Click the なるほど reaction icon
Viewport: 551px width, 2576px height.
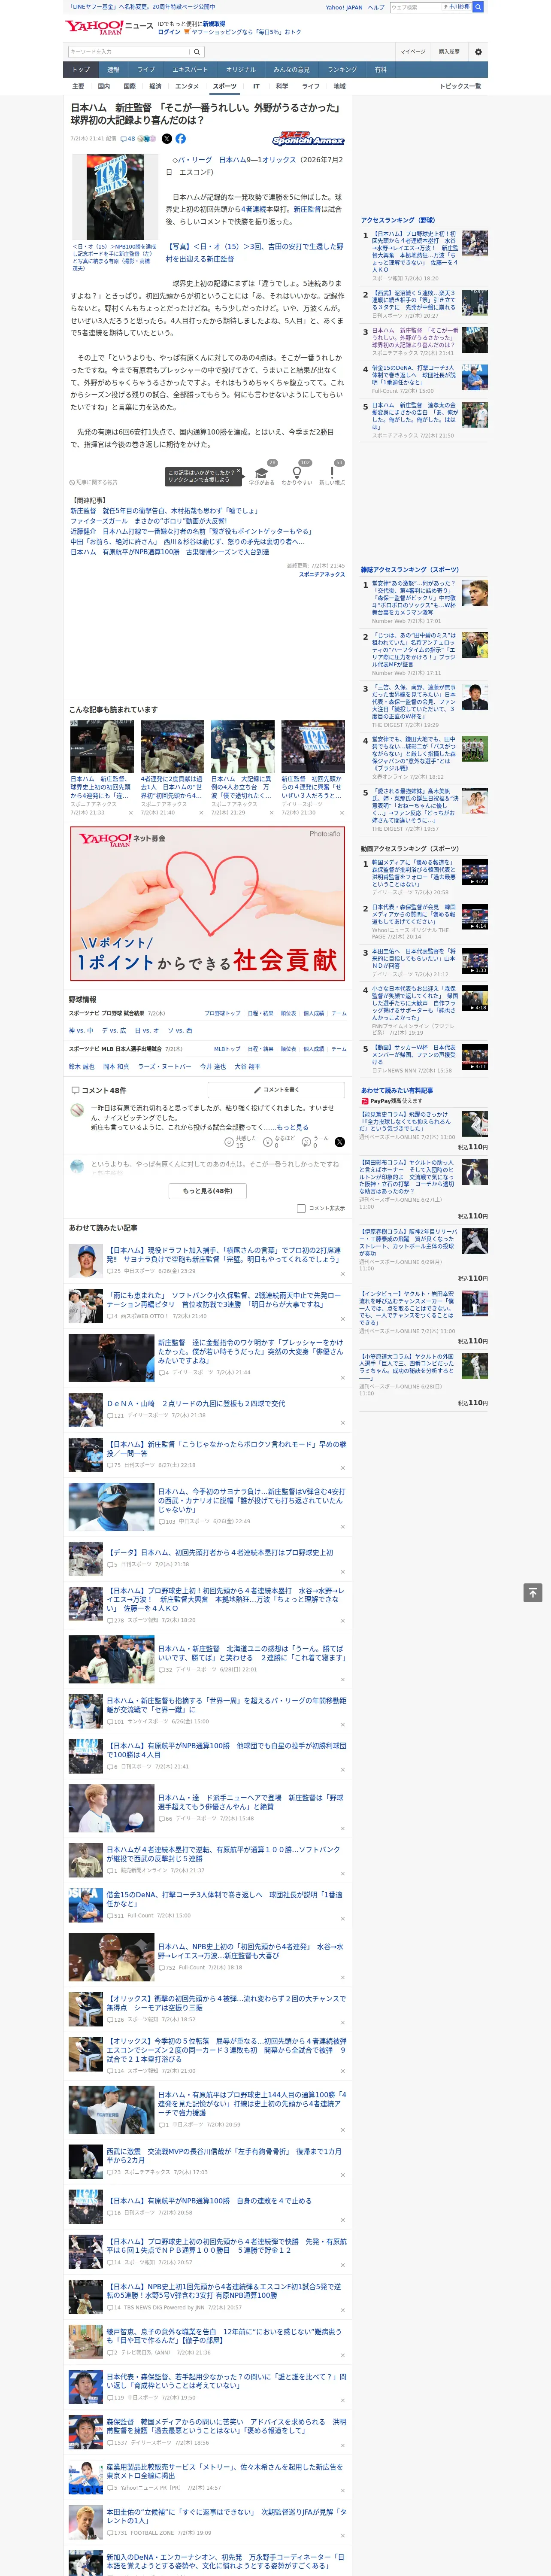pos(269,1142)
